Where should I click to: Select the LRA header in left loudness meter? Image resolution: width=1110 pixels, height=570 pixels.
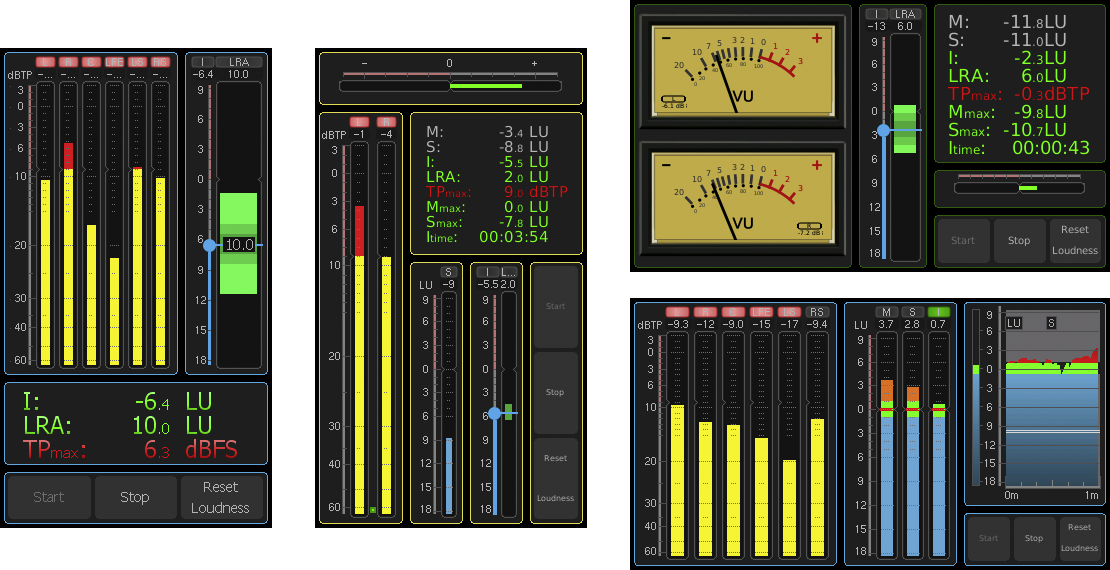(x=238, y=62)
